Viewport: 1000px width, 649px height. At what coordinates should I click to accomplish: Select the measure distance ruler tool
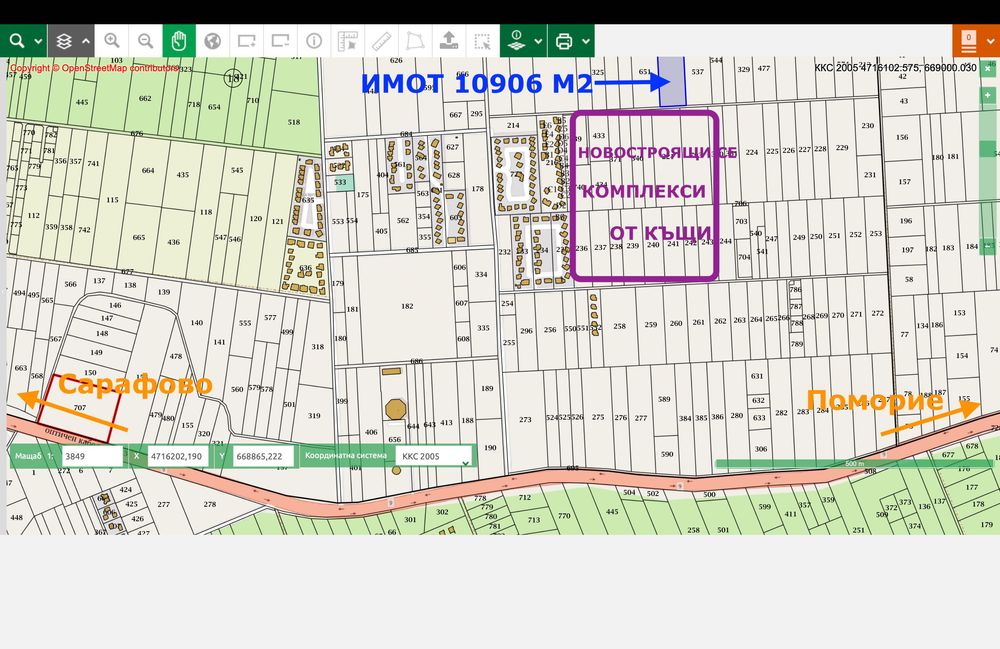(x=381, y=41)
